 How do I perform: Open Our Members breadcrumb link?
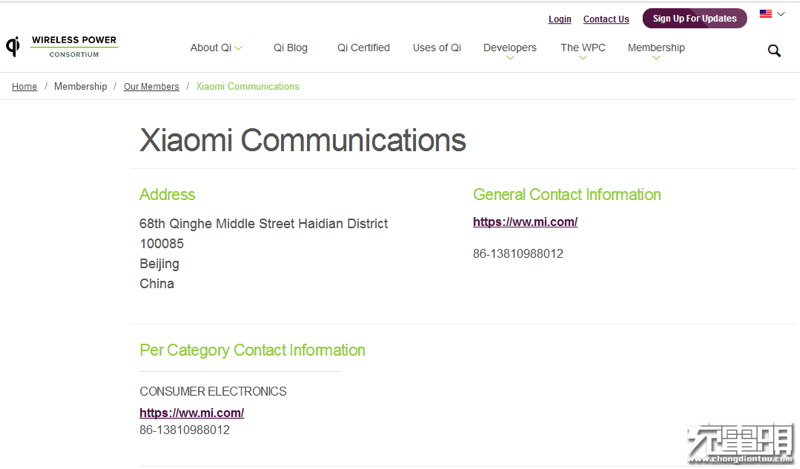click(x=152, y=86)
